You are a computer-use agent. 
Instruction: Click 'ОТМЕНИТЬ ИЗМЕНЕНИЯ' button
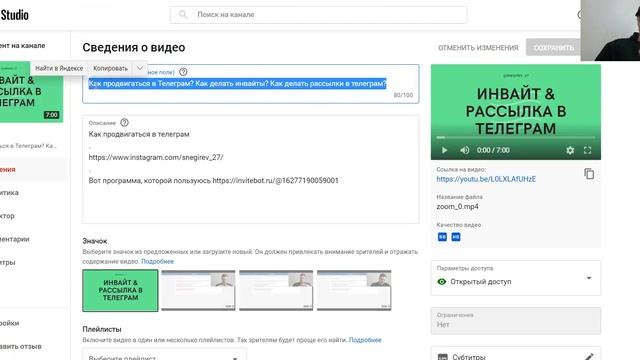[478, 48]
